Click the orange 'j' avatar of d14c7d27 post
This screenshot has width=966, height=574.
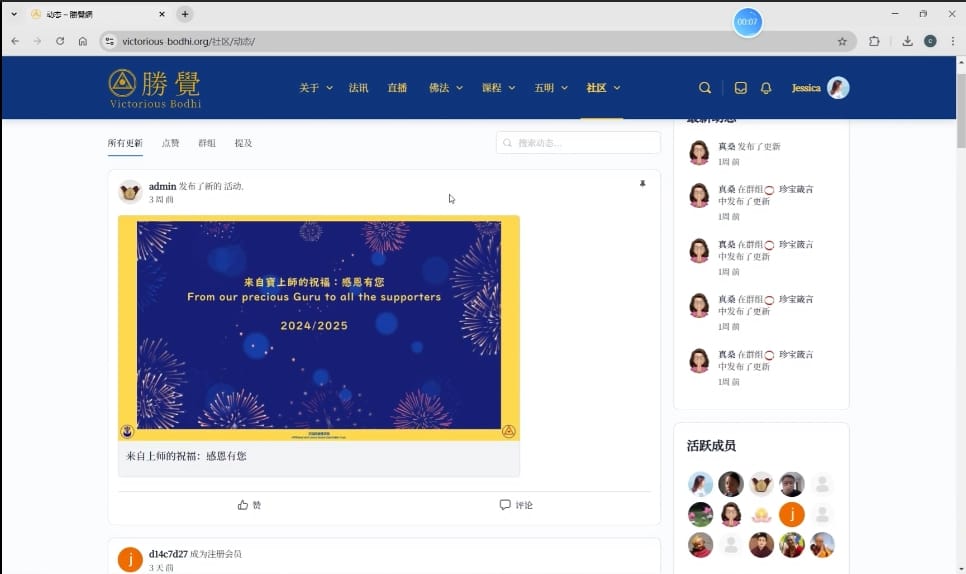click(x=130, y=560)
